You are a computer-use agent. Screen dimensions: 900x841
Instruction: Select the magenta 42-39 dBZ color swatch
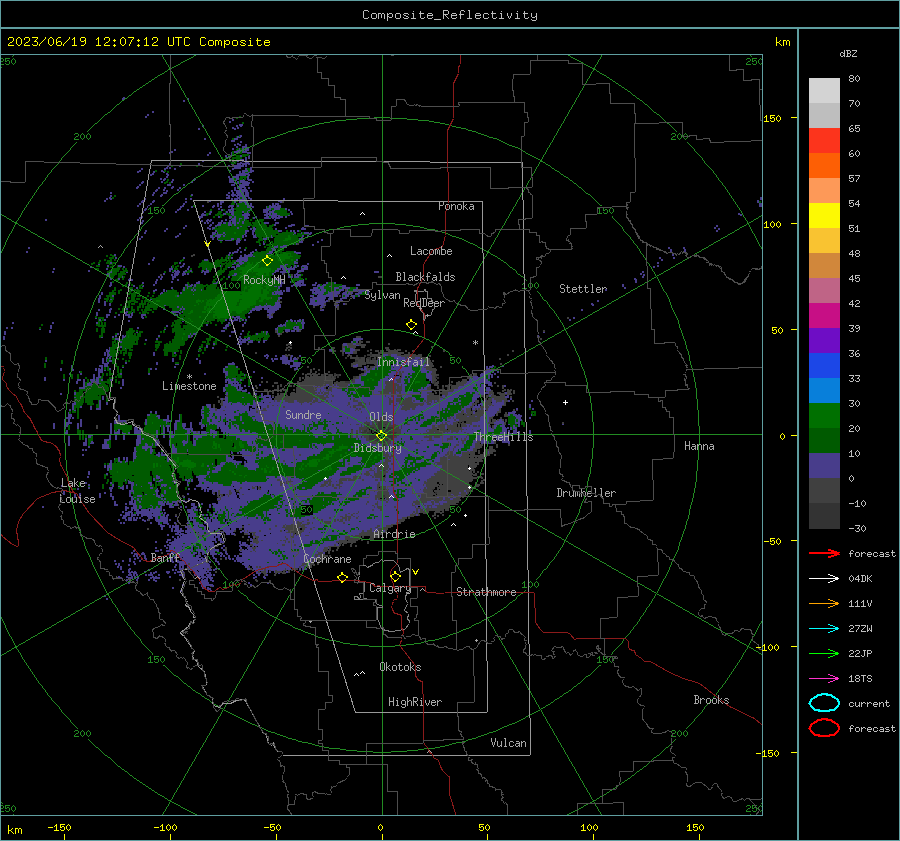(x=824, y=316)
